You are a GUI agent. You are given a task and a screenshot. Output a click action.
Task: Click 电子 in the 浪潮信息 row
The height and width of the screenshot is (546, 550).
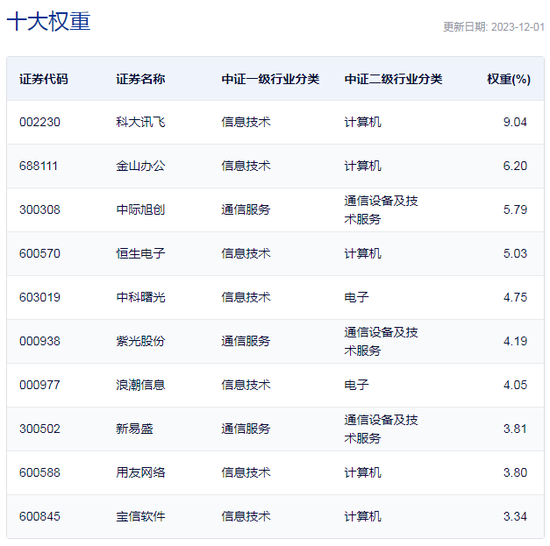(x=356, y=385)
